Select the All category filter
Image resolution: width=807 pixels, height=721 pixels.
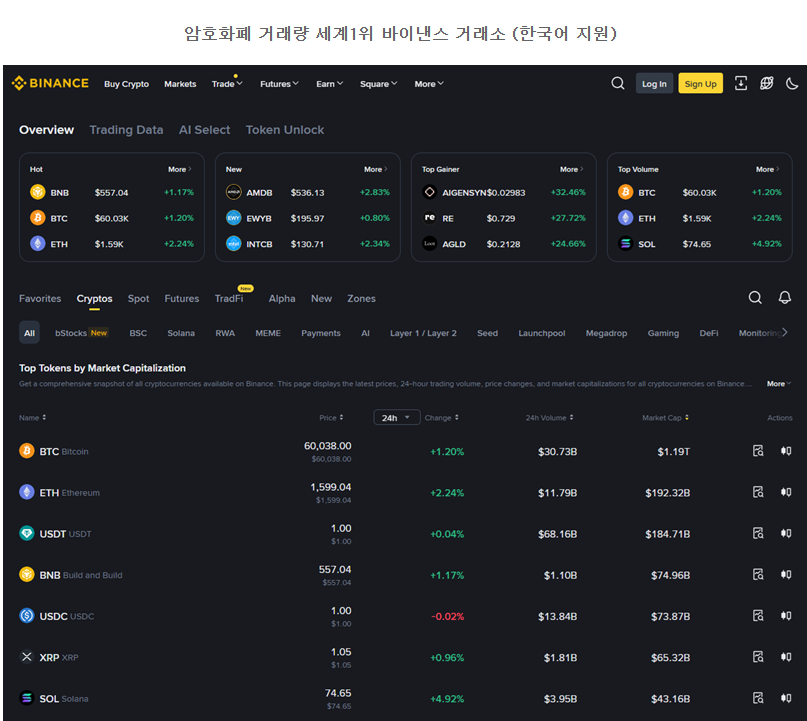pos(29,332)
